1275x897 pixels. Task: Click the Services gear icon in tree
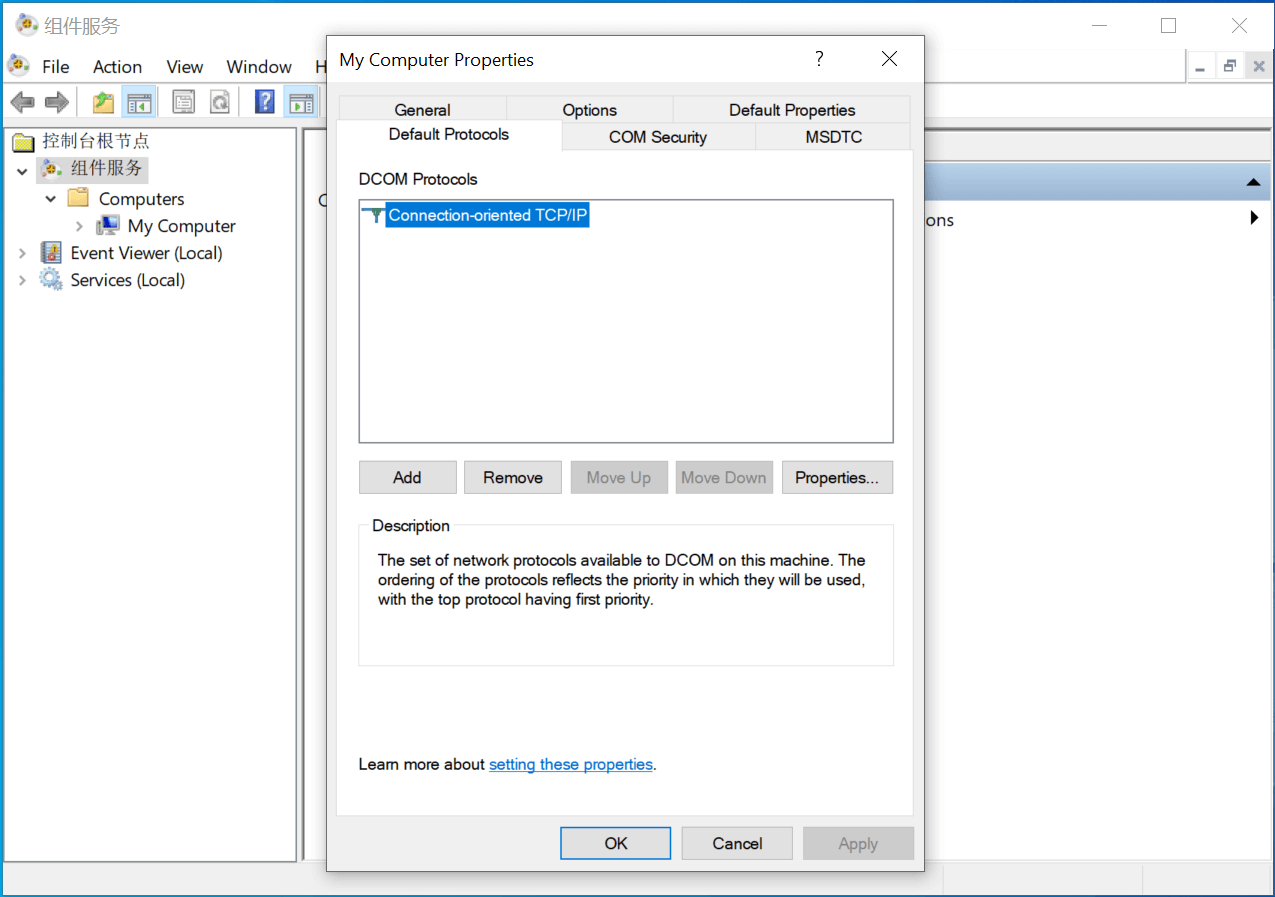[x=51, y=280]
